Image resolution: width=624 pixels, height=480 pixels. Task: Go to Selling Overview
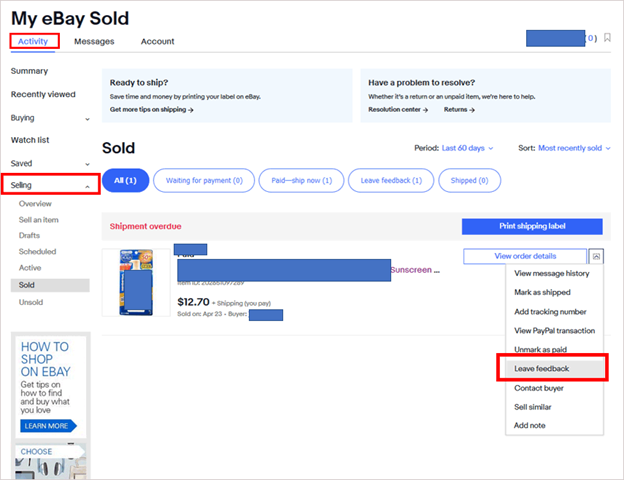pos(35,204)
